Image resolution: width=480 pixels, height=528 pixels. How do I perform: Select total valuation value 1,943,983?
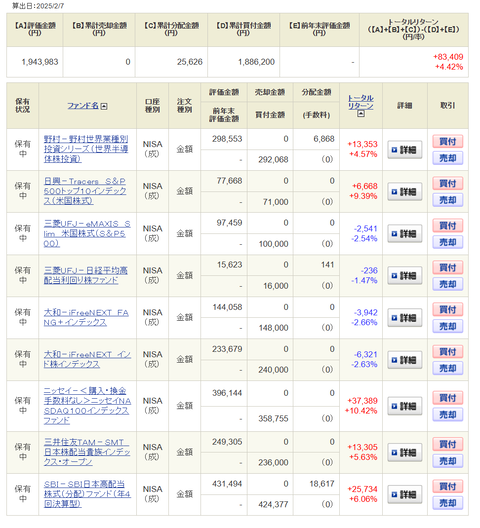pos(40,62)
